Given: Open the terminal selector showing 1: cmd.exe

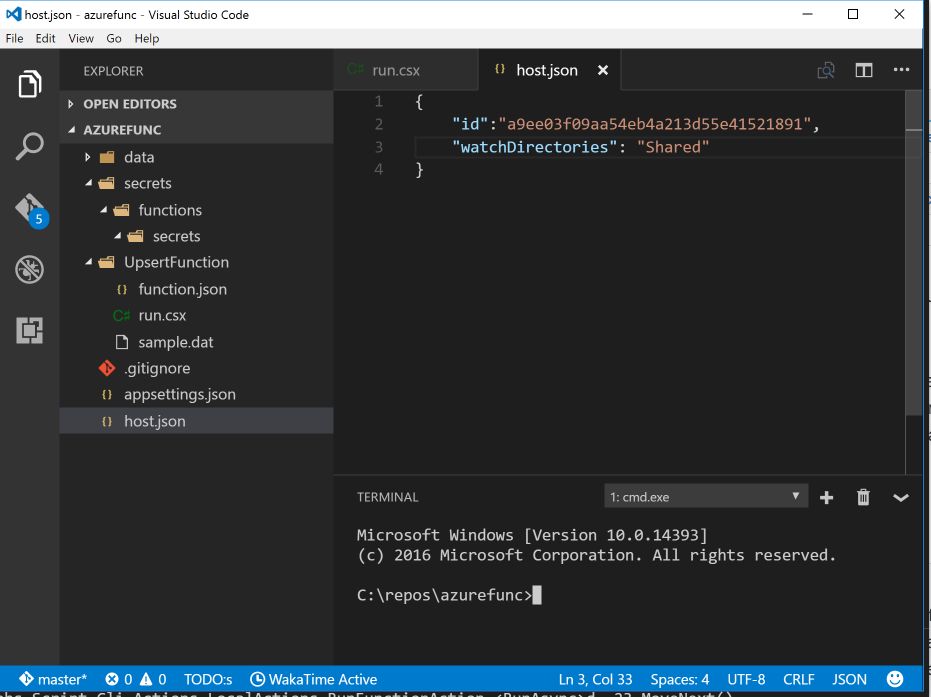Looking at the screenshot, I should (x=705, y=495).
